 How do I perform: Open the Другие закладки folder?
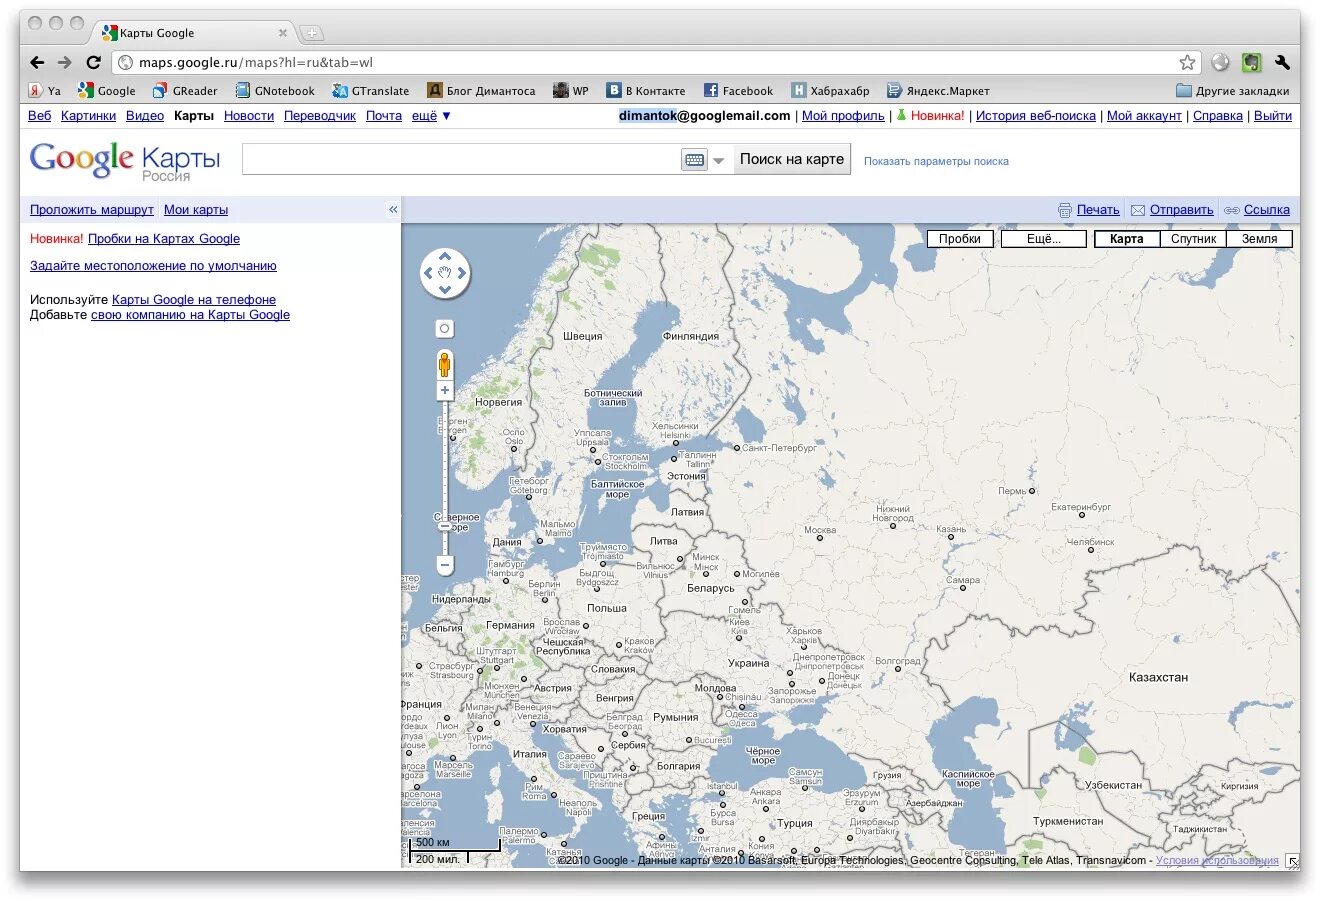[1233, 90]
